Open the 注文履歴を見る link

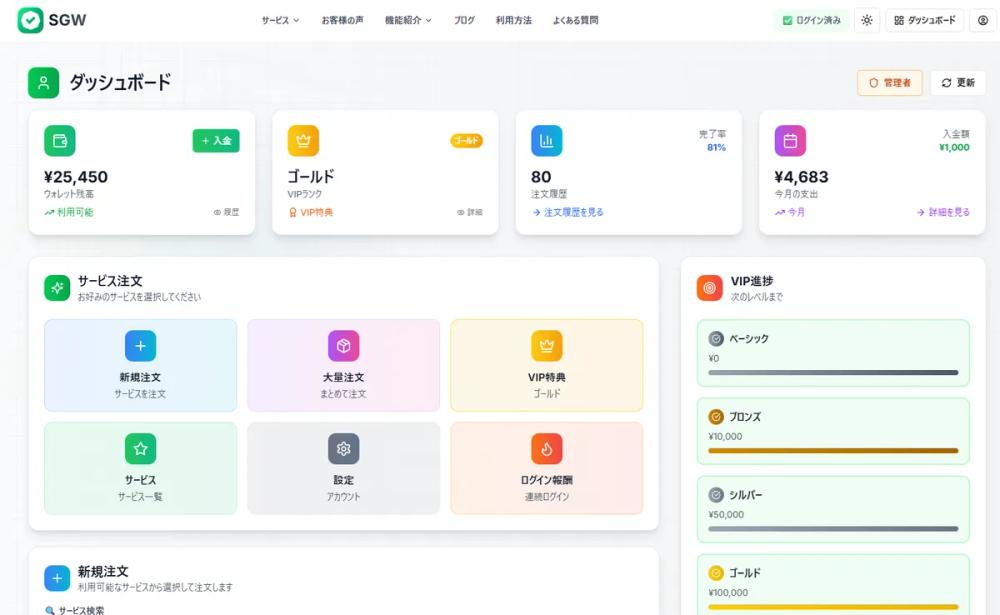(568, 212)
